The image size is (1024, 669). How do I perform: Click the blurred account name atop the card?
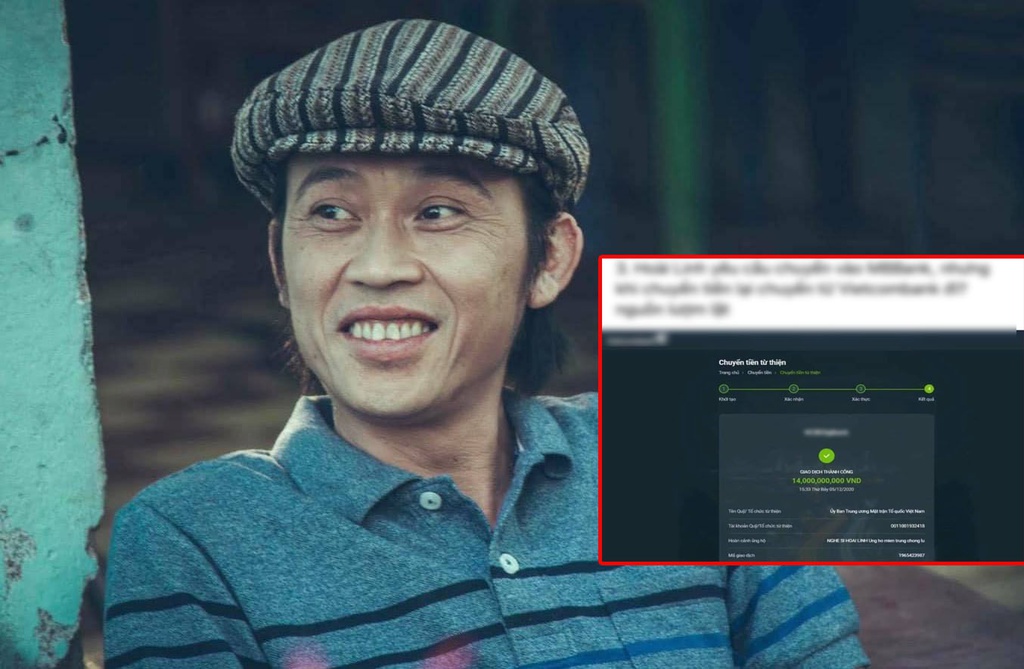(x=826, y=432)
